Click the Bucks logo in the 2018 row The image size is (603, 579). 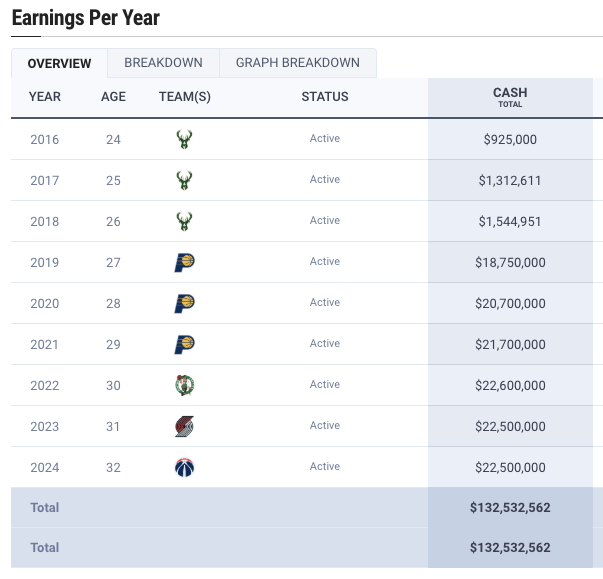point(184,222)
